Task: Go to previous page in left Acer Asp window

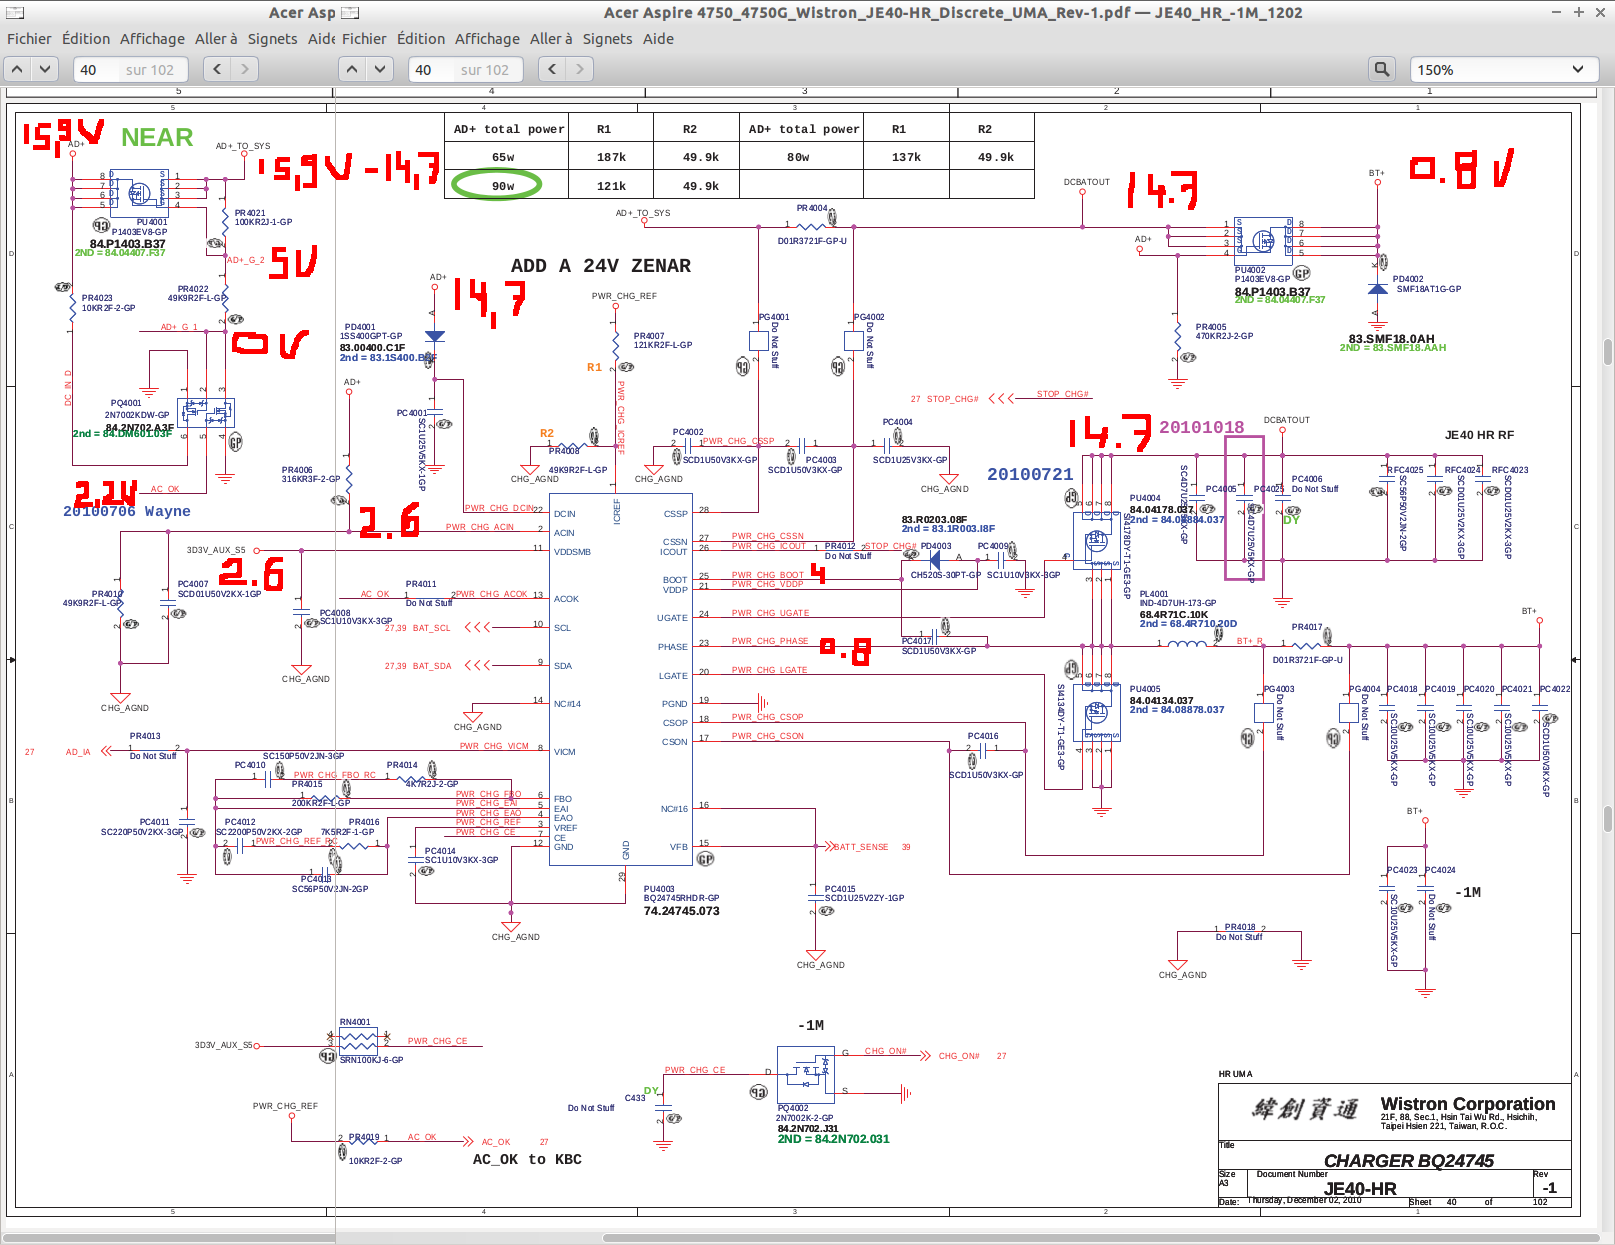Action: 17,69
